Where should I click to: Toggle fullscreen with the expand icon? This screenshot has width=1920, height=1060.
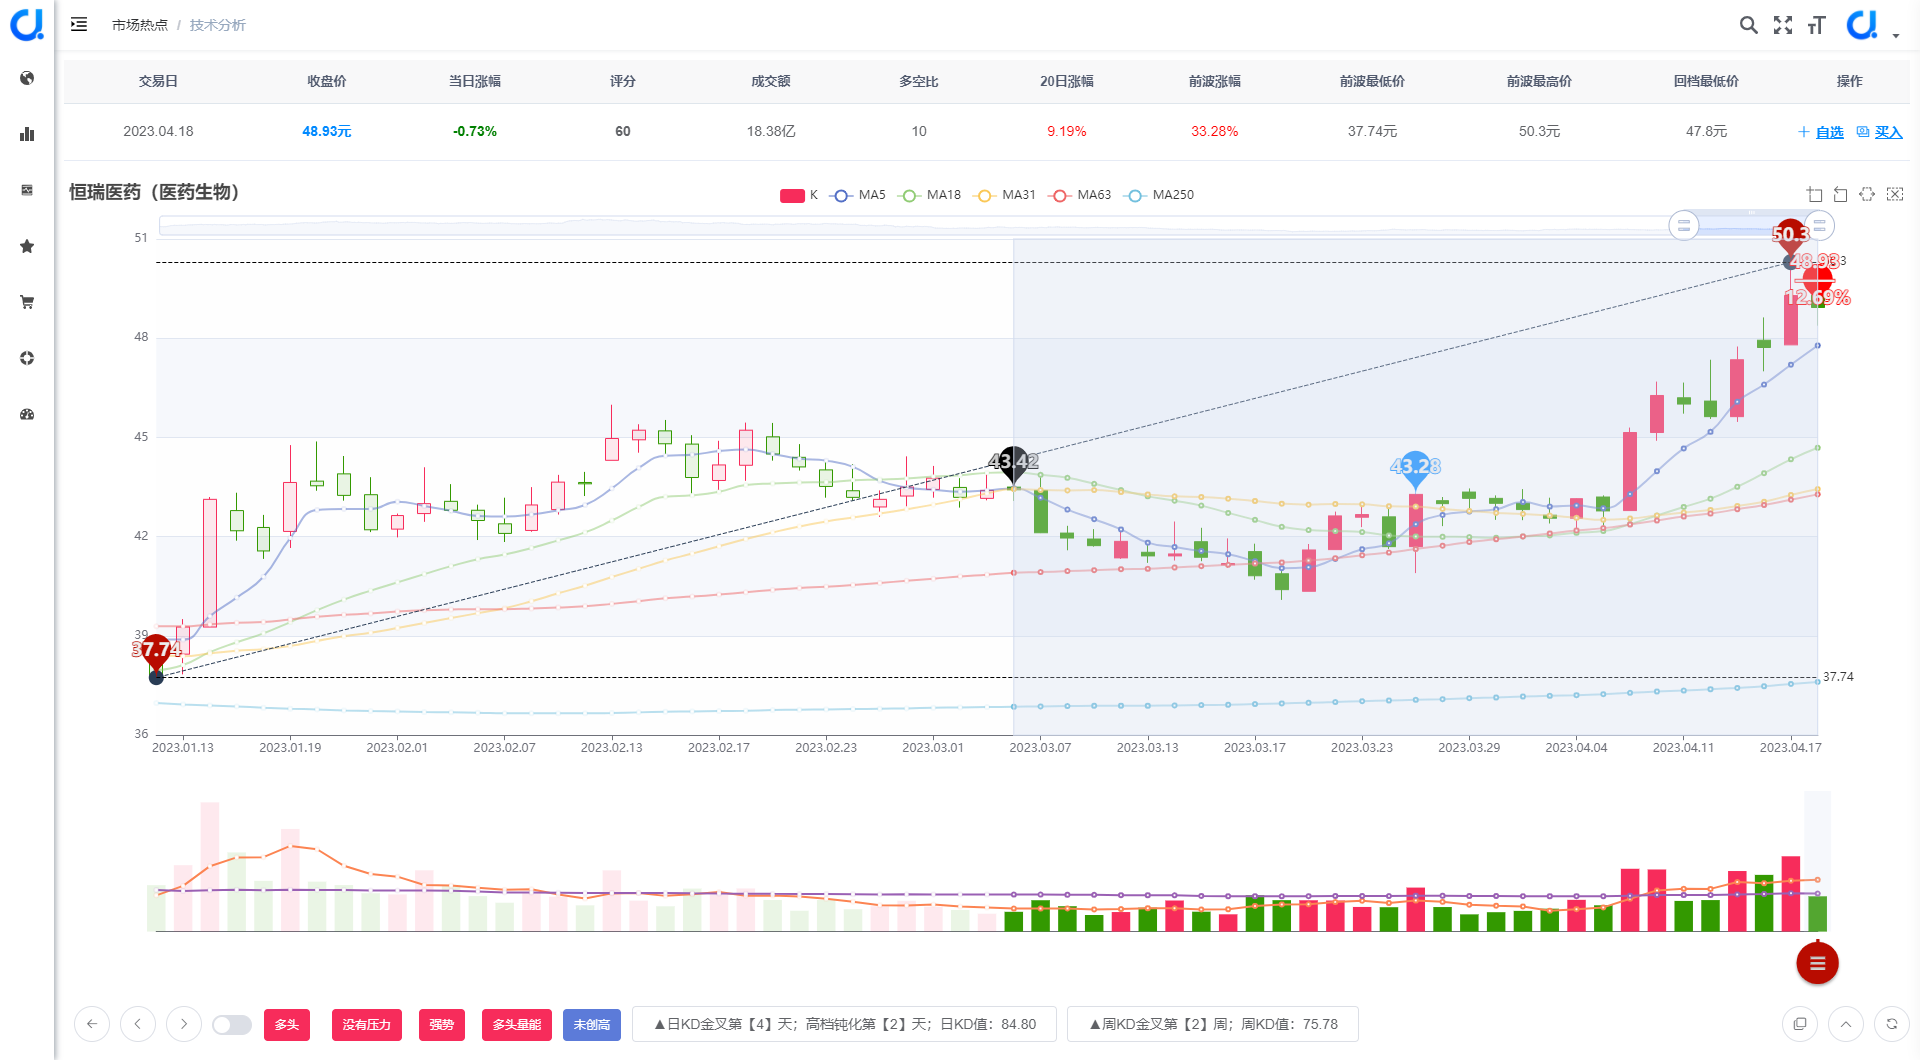tap(1783, 25)
